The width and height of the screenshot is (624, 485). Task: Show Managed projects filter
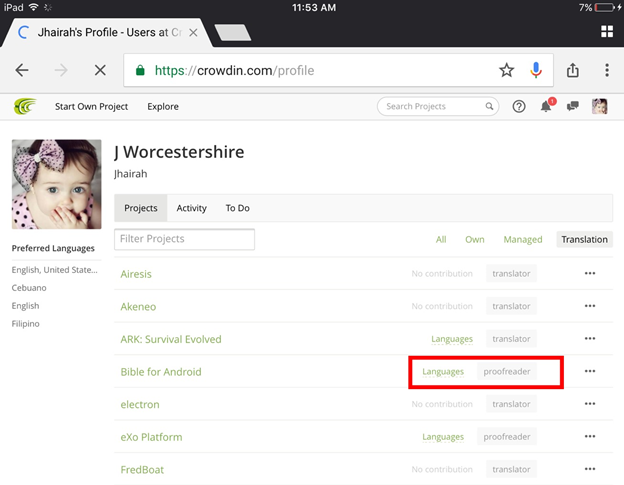point(523,240)
